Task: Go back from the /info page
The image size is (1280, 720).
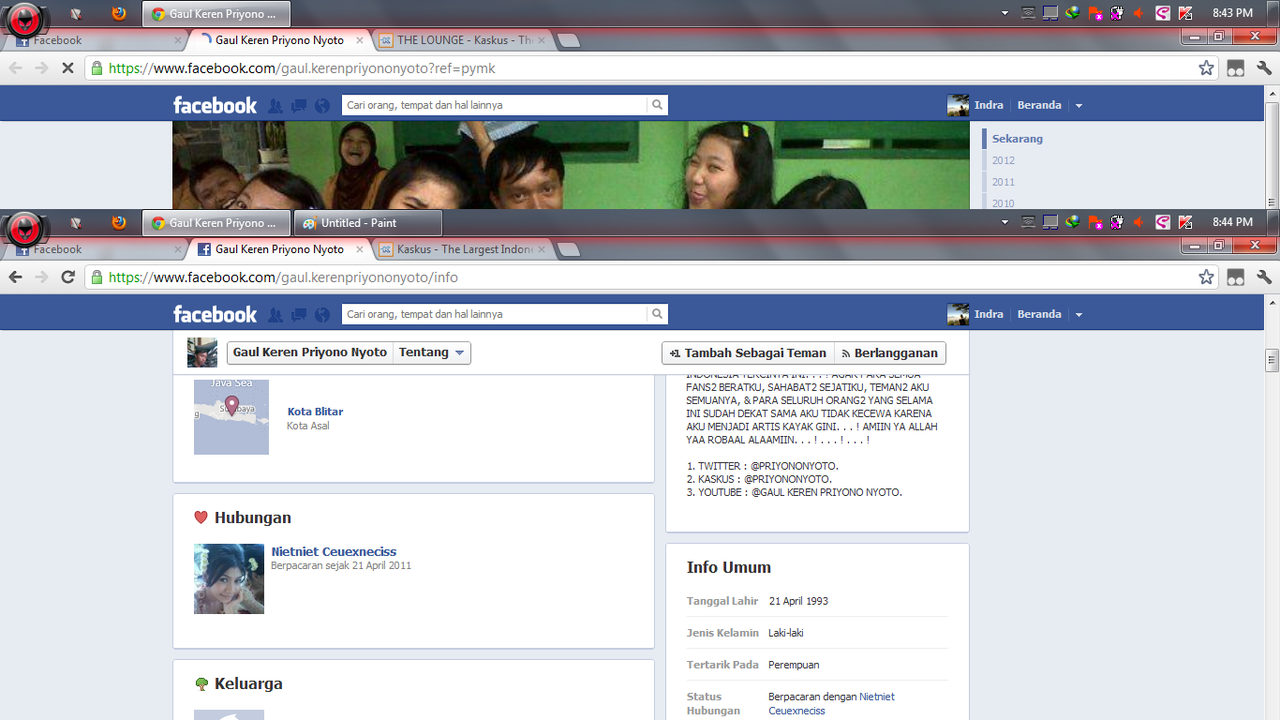Action: click(x=15, y=277)
